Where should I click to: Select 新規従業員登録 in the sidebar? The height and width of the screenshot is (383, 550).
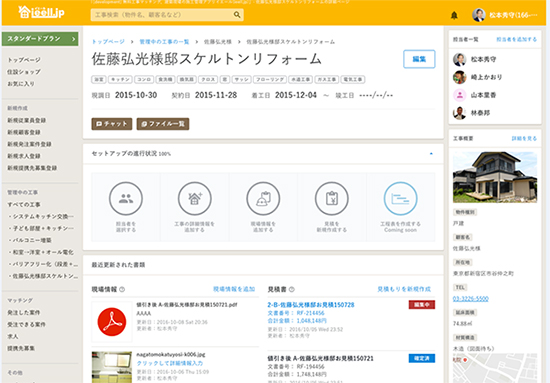tap(27, 120)
